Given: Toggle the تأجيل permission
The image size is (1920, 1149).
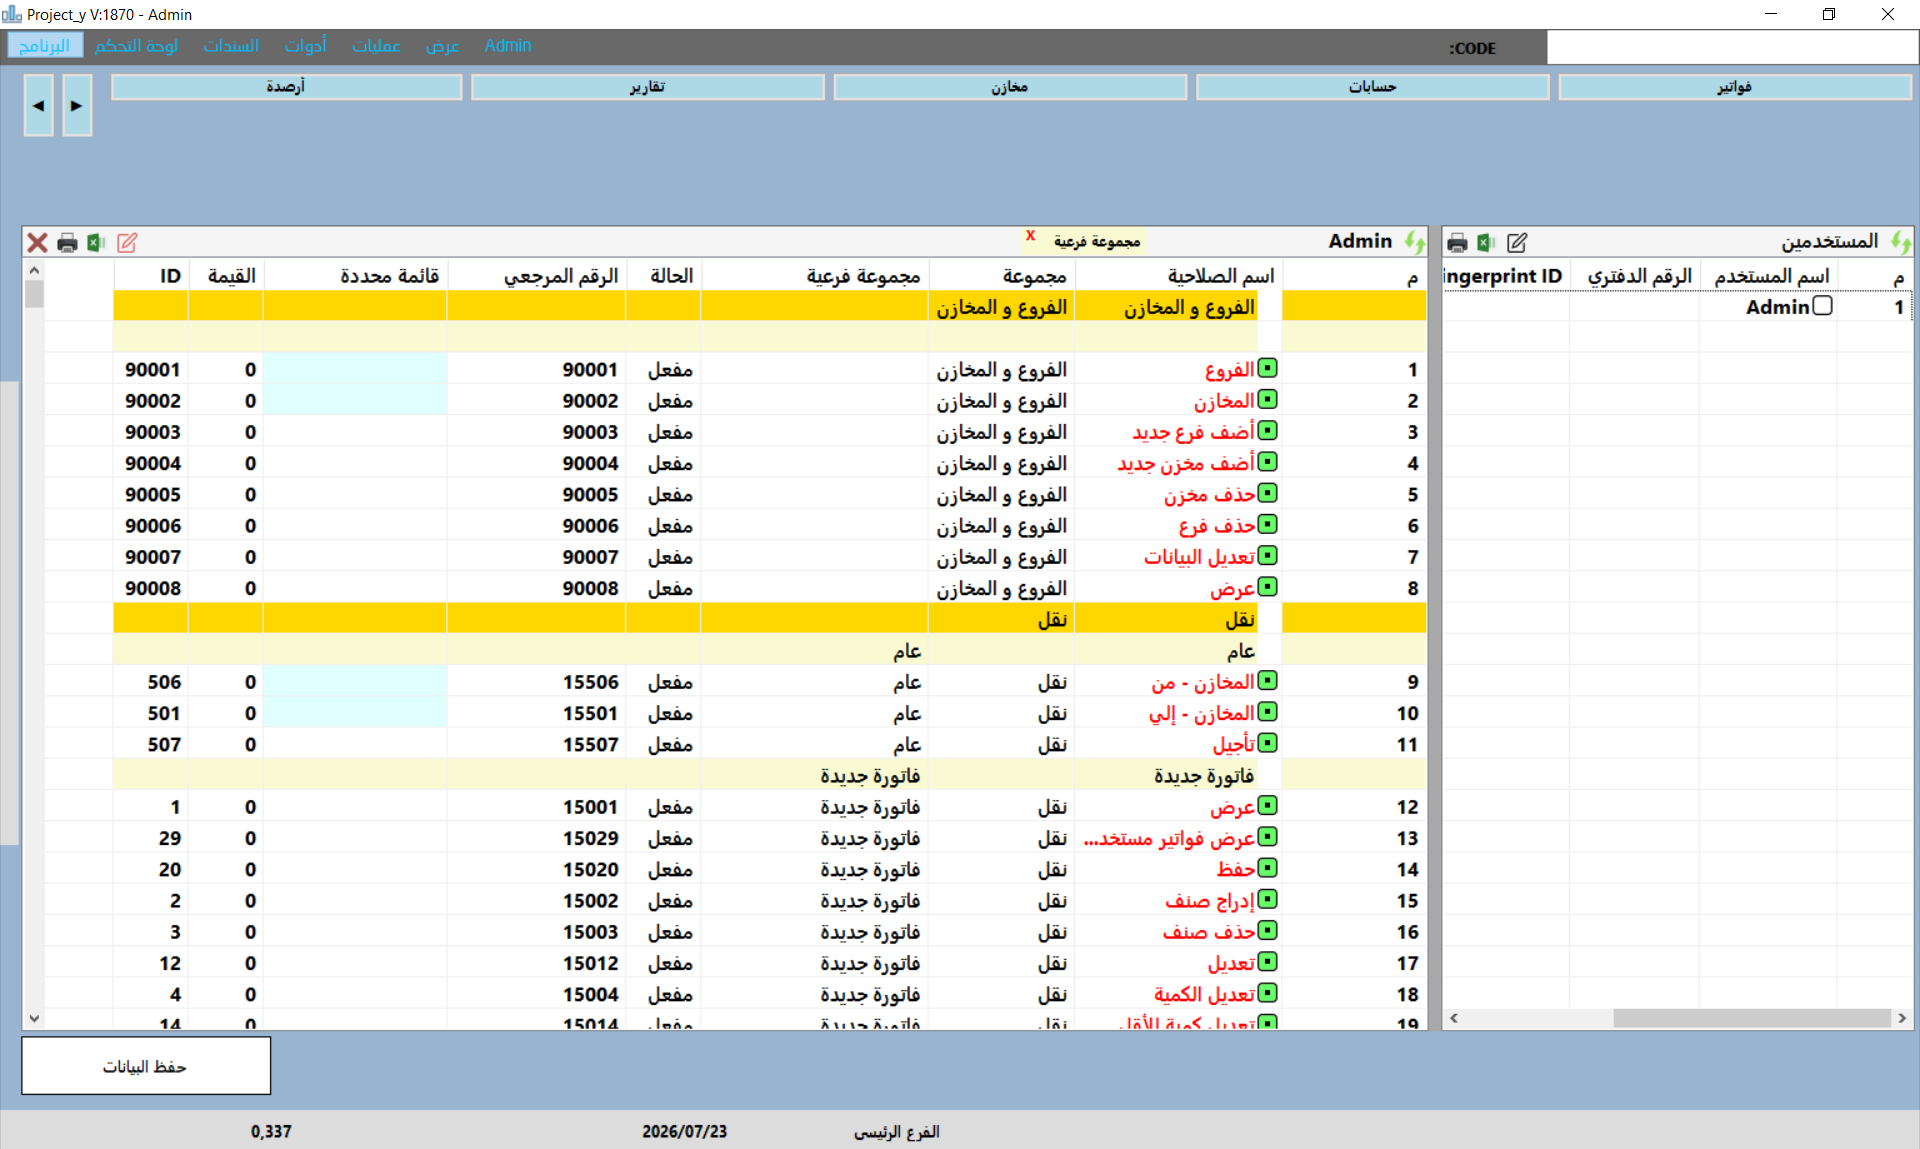Looking at the screenshot, I should pyautogui.click(x=1267, y=743).
